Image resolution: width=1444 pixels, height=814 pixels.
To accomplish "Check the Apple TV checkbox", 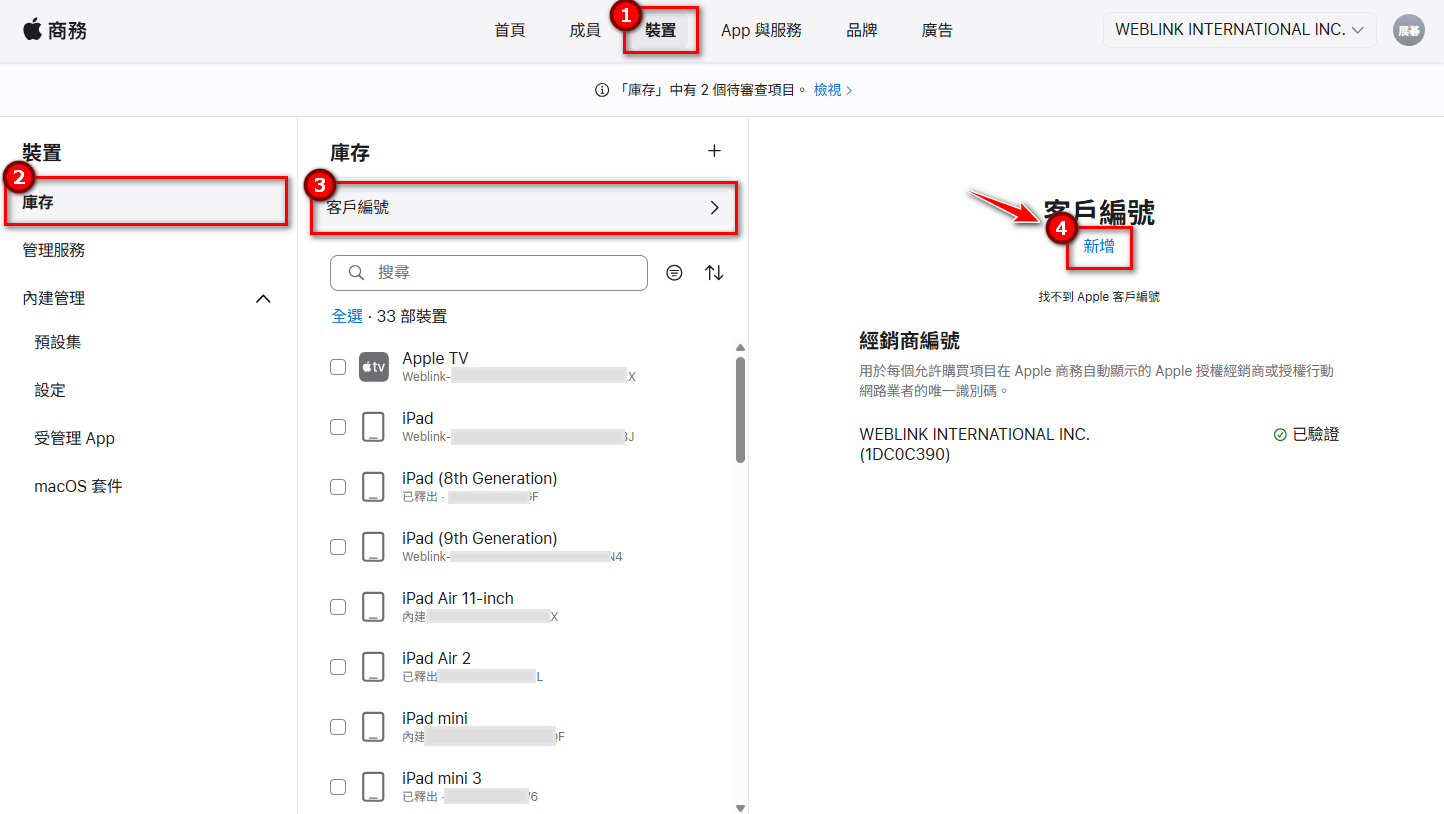I will click(338, 367).
